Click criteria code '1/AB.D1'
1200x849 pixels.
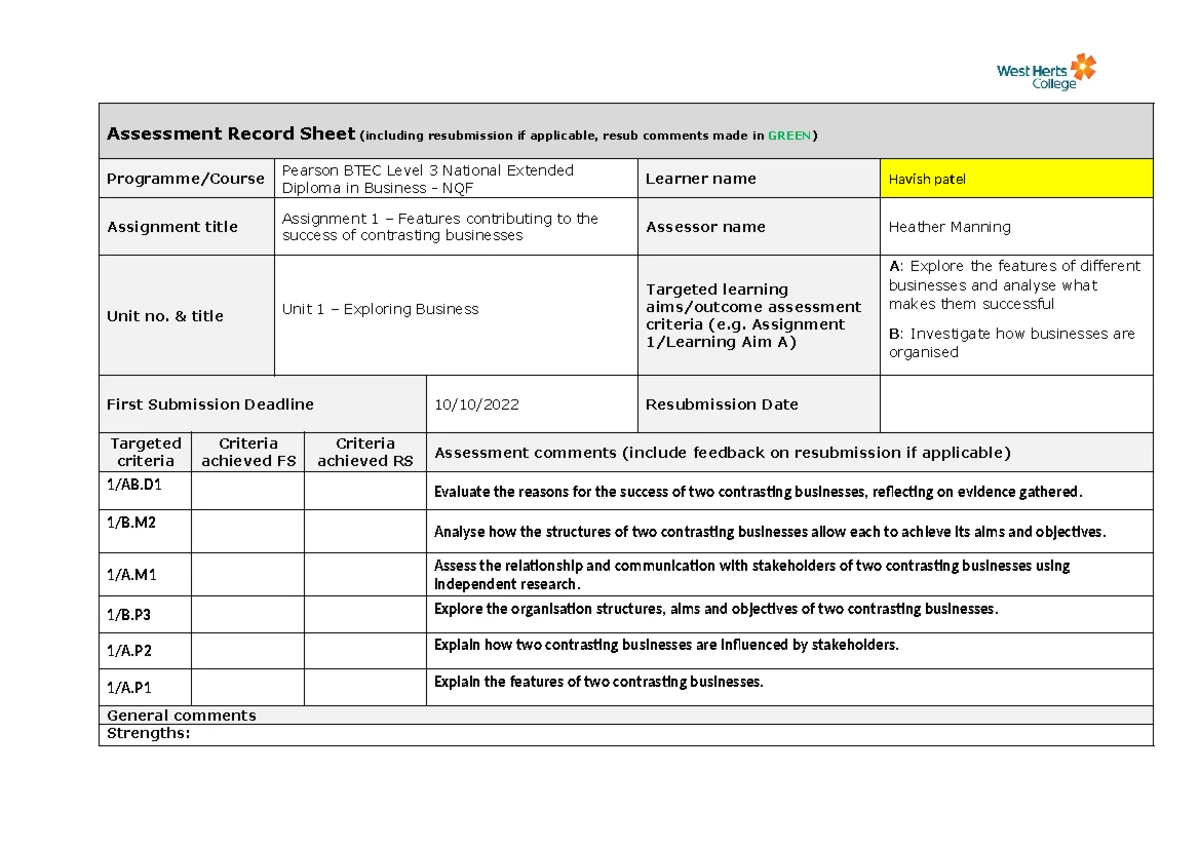[x=134, y=485]
